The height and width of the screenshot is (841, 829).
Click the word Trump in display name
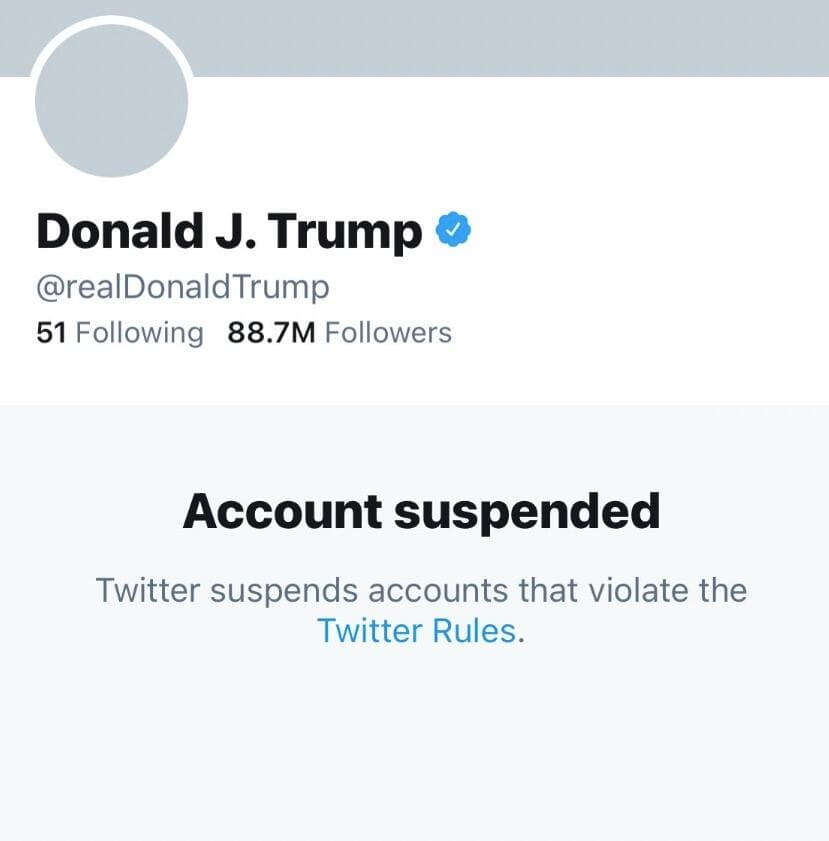coord(346,232)
